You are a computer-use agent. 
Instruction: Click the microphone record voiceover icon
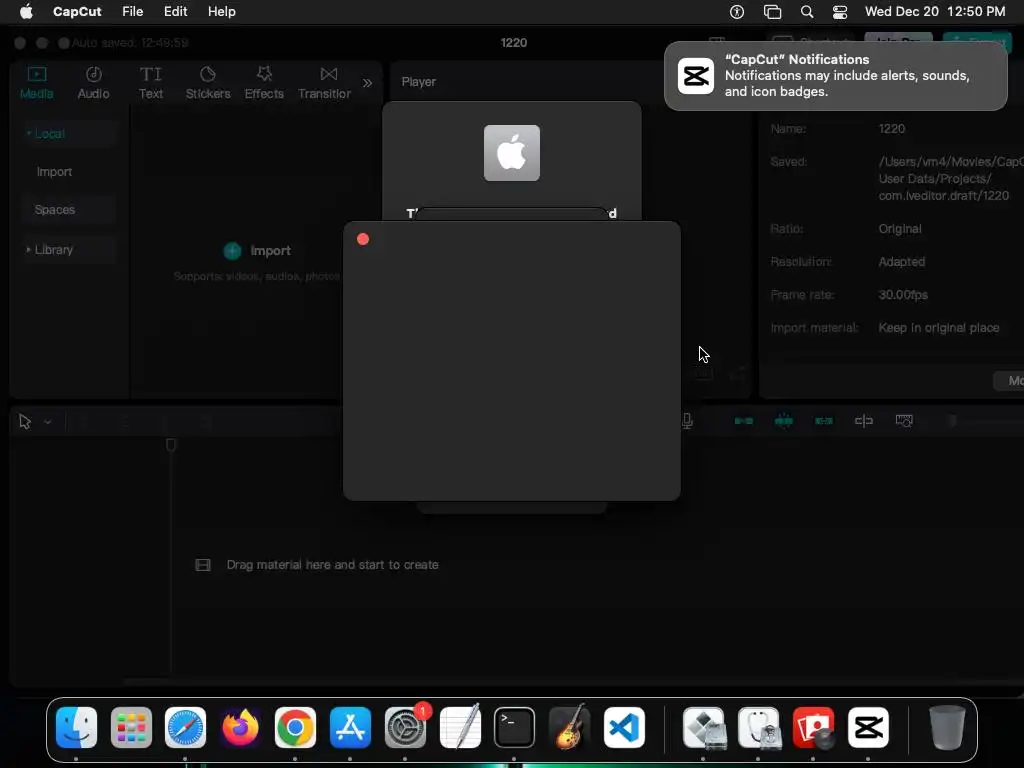click(x=687, y=421)
